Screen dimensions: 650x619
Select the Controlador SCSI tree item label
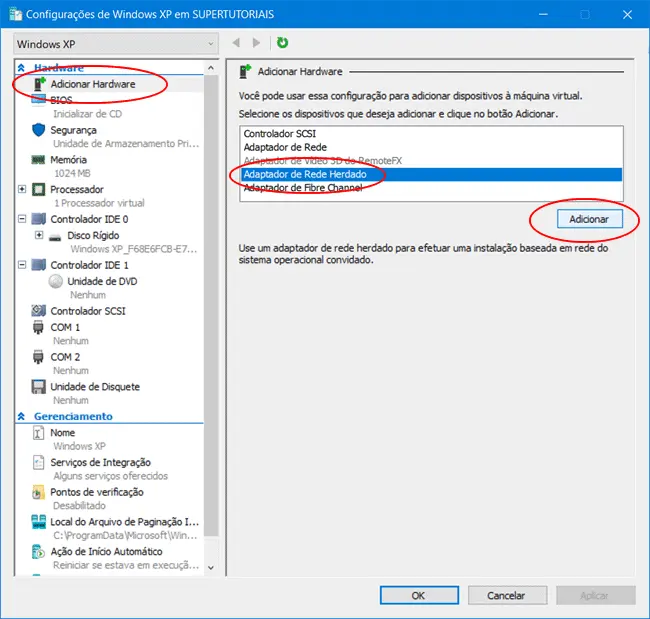click(88, 311)
